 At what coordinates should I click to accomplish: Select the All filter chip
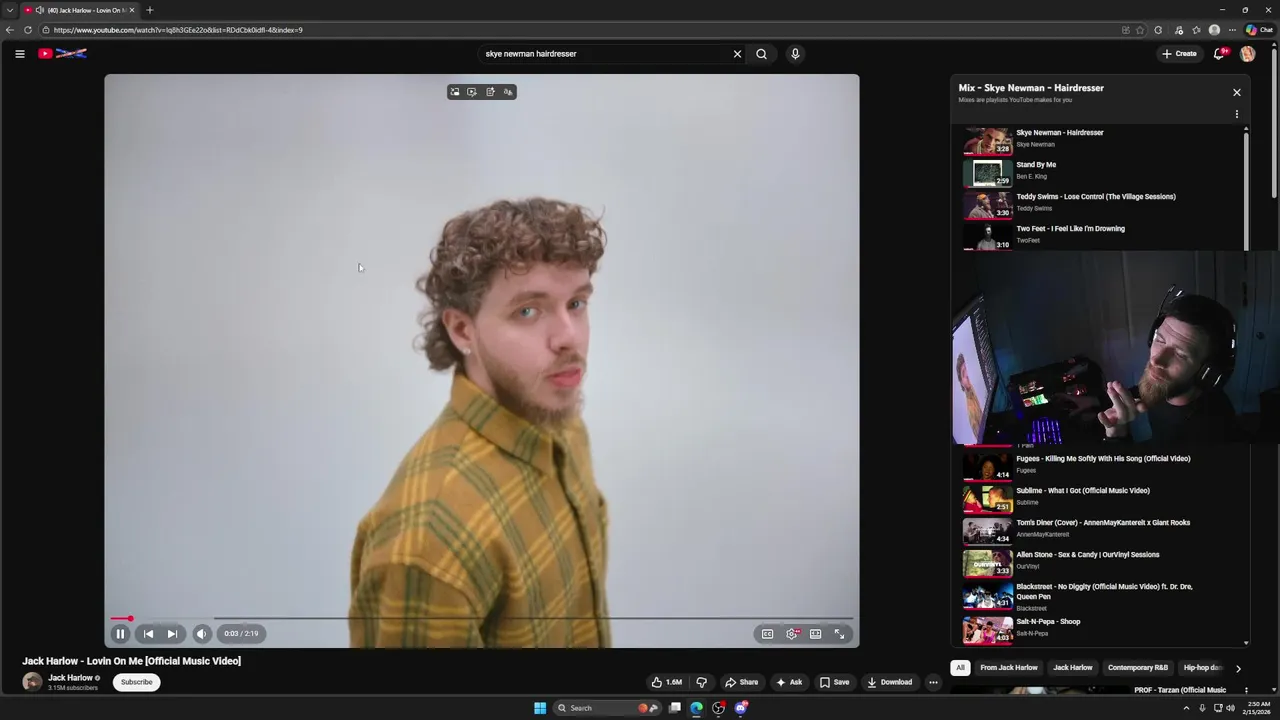tap(960, 667)
